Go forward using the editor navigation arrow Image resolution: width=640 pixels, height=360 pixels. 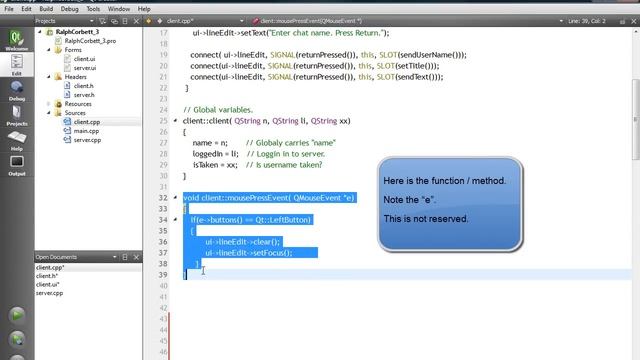(160, 21)
